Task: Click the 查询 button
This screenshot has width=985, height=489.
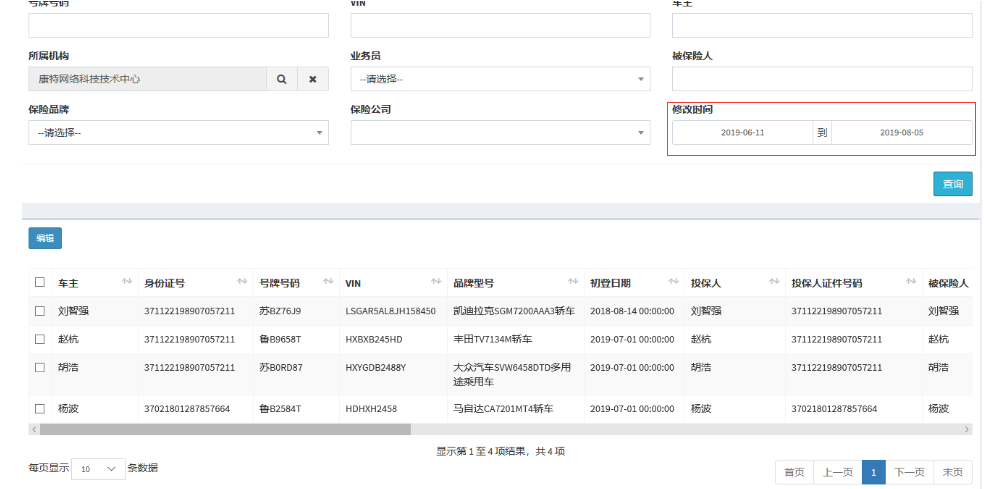Action: point(952,184)
